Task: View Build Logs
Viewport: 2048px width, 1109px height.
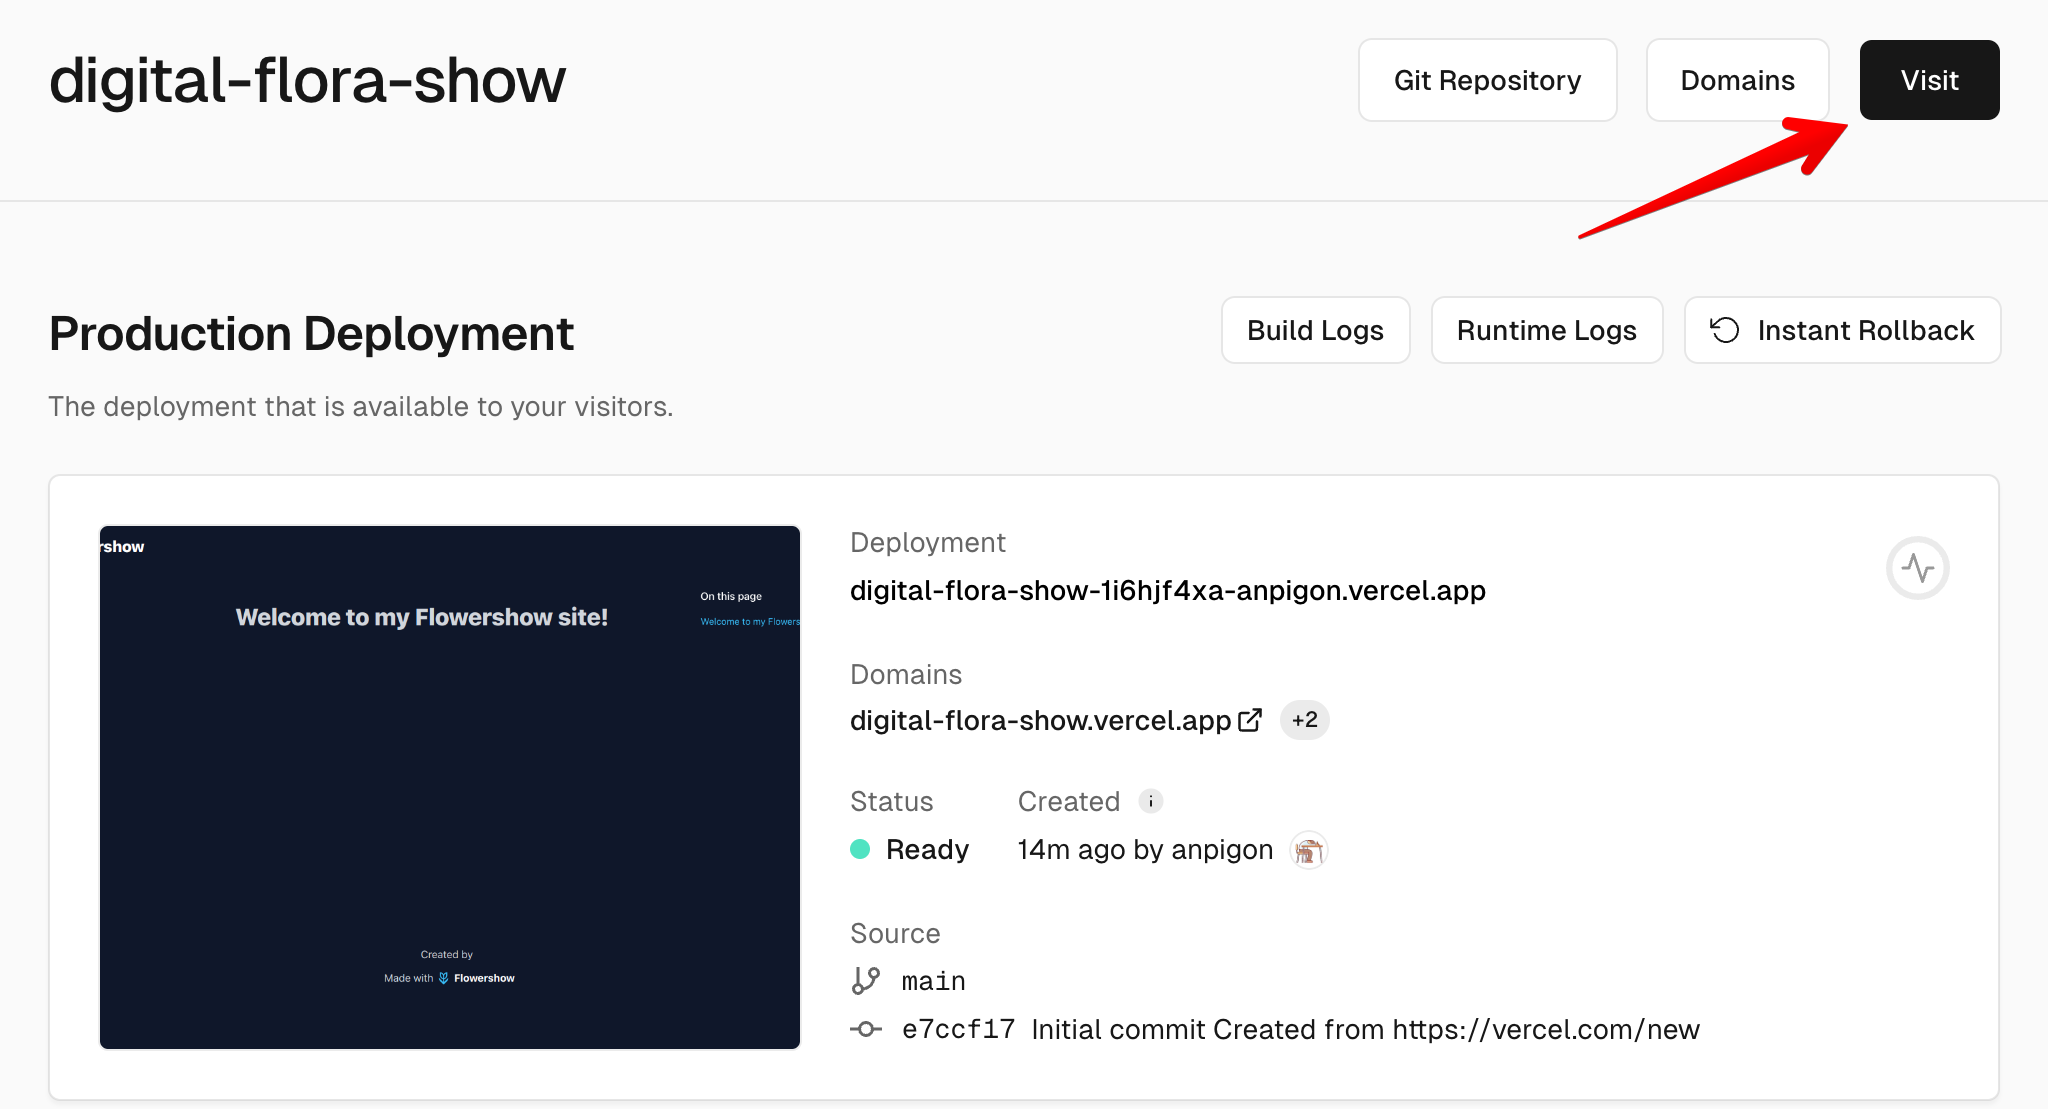Action: point(1315,330)
